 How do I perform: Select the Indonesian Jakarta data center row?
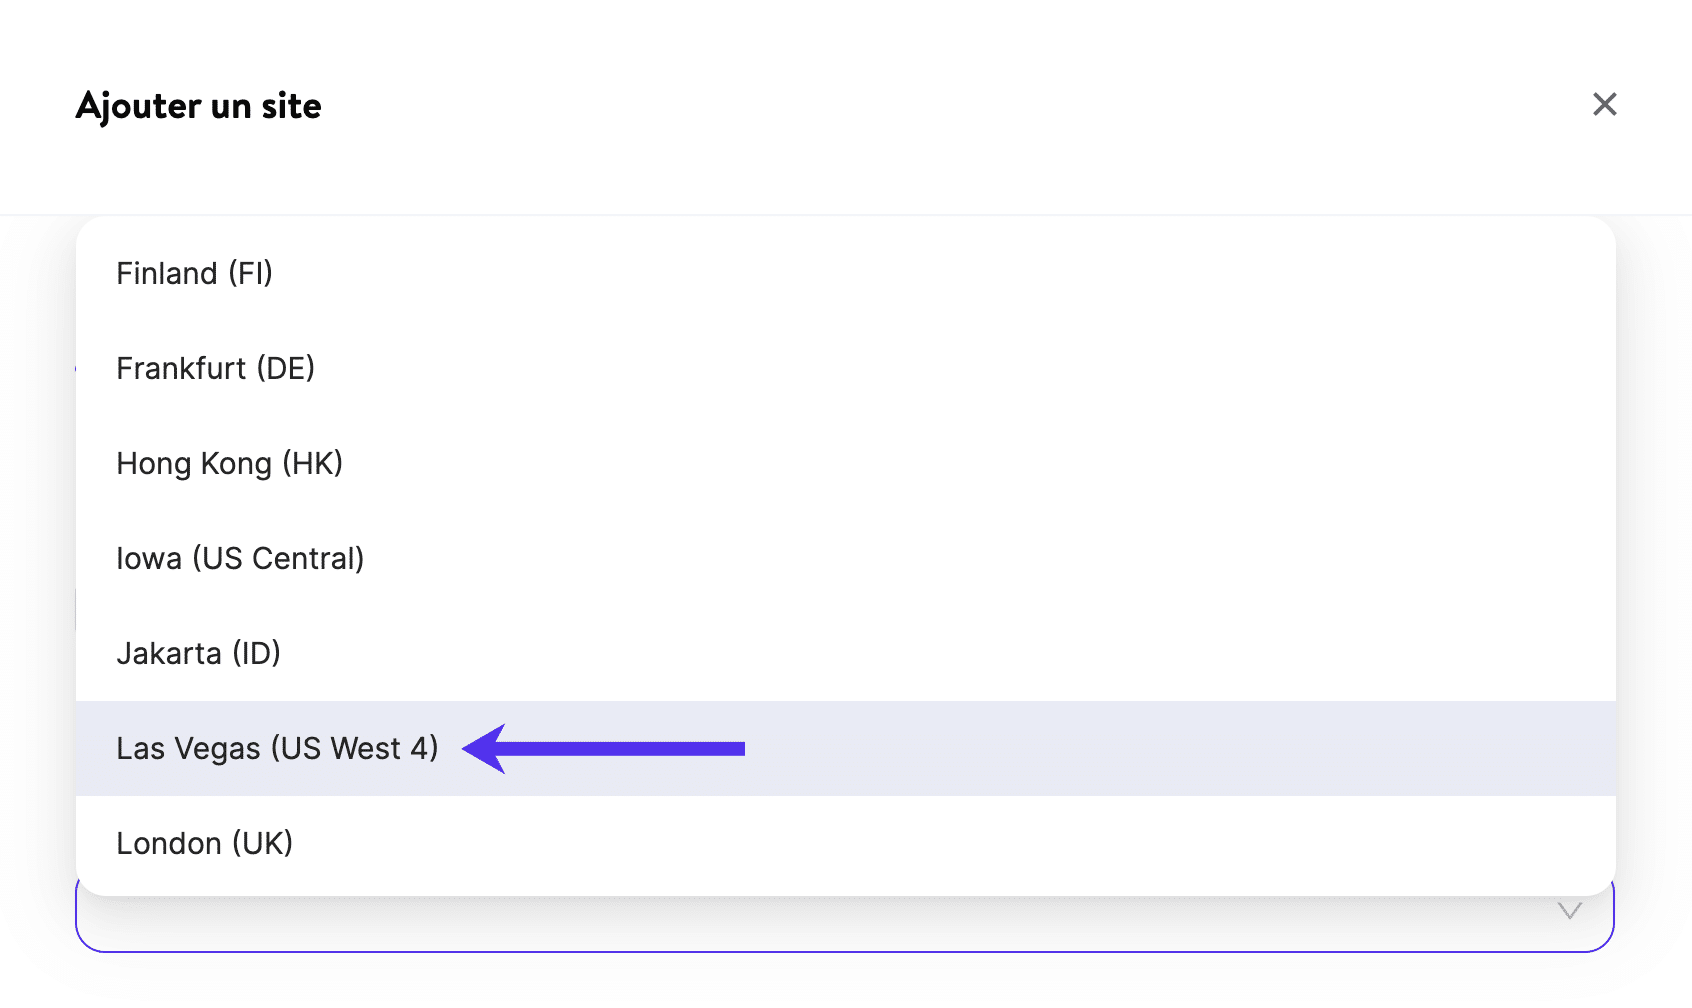[x=198, y=653]
